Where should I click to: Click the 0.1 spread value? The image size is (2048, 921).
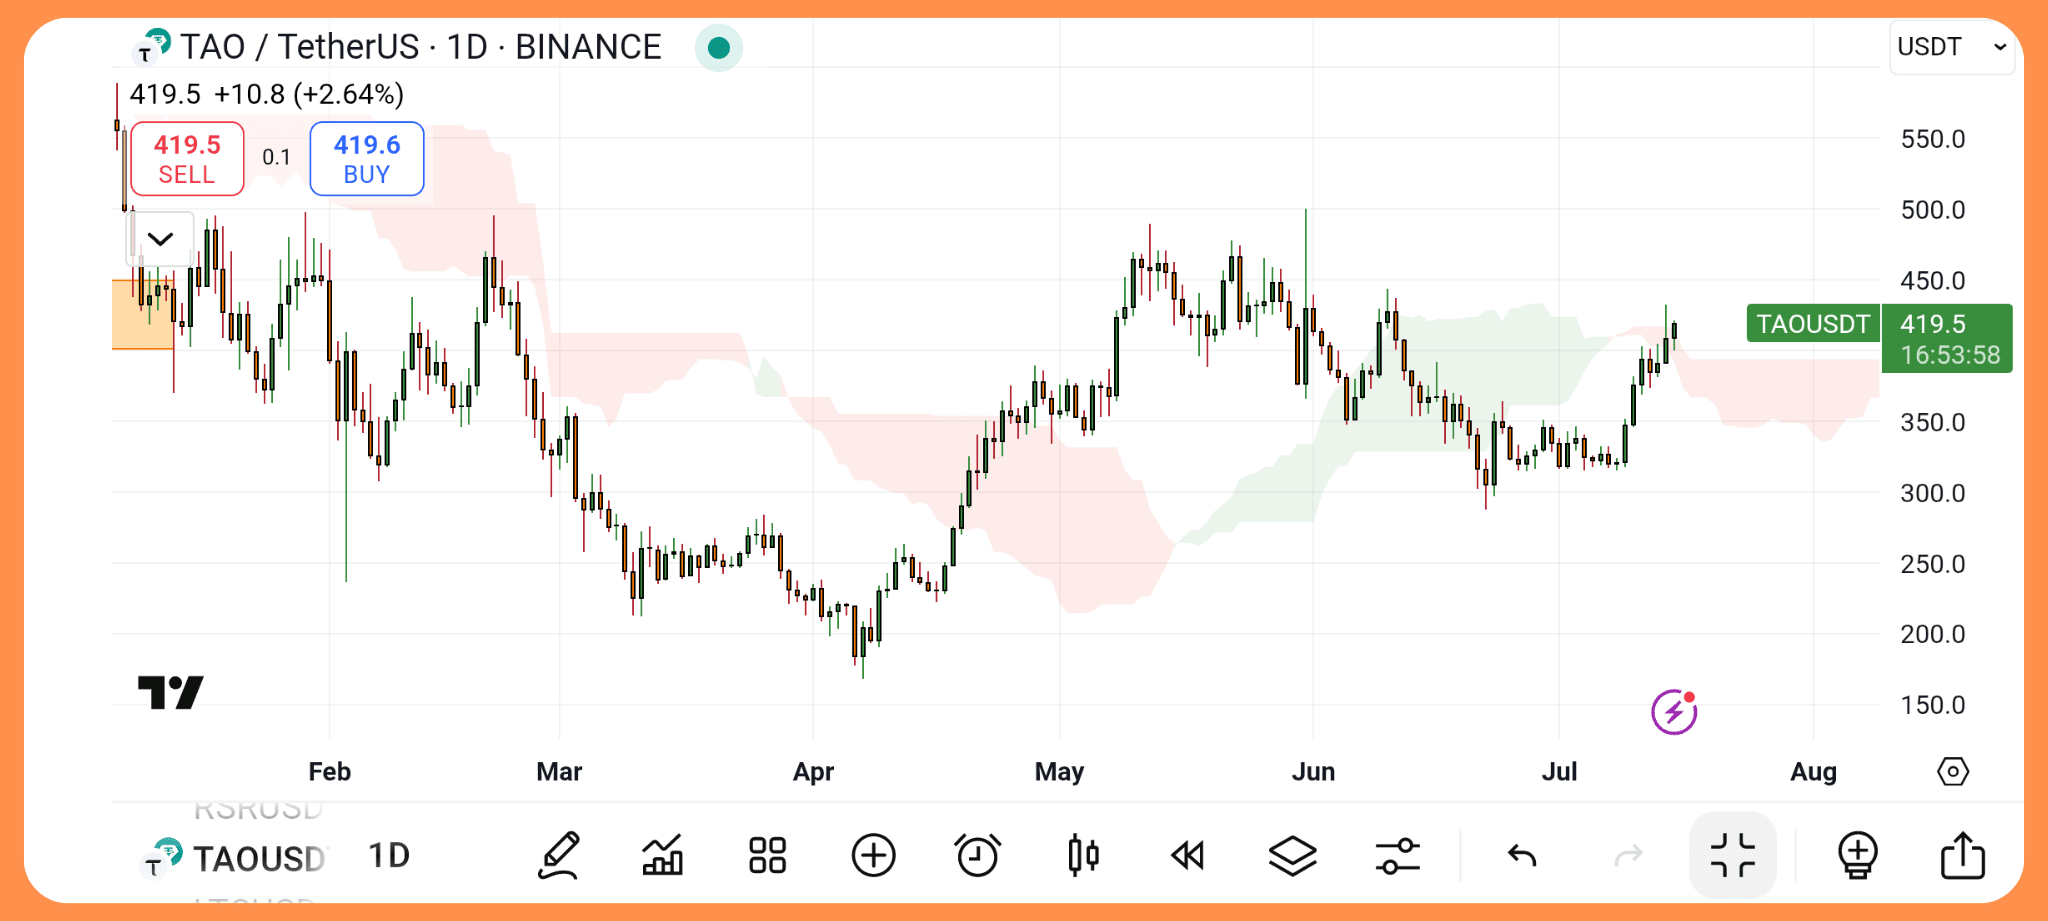tap(276, 157)
